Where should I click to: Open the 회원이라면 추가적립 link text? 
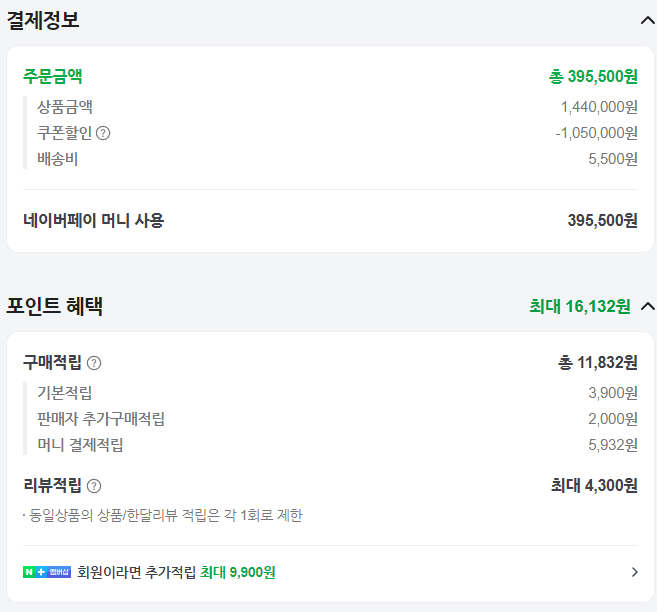[x=136, y=572]
